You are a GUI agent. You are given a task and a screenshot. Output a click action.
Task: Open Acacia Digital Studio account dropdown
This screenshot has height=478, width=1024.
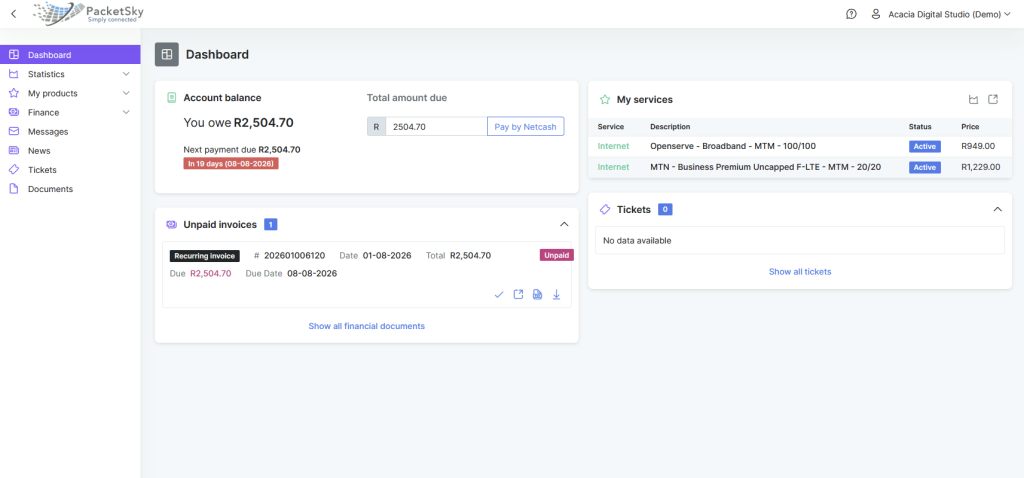tap(949, 14)
